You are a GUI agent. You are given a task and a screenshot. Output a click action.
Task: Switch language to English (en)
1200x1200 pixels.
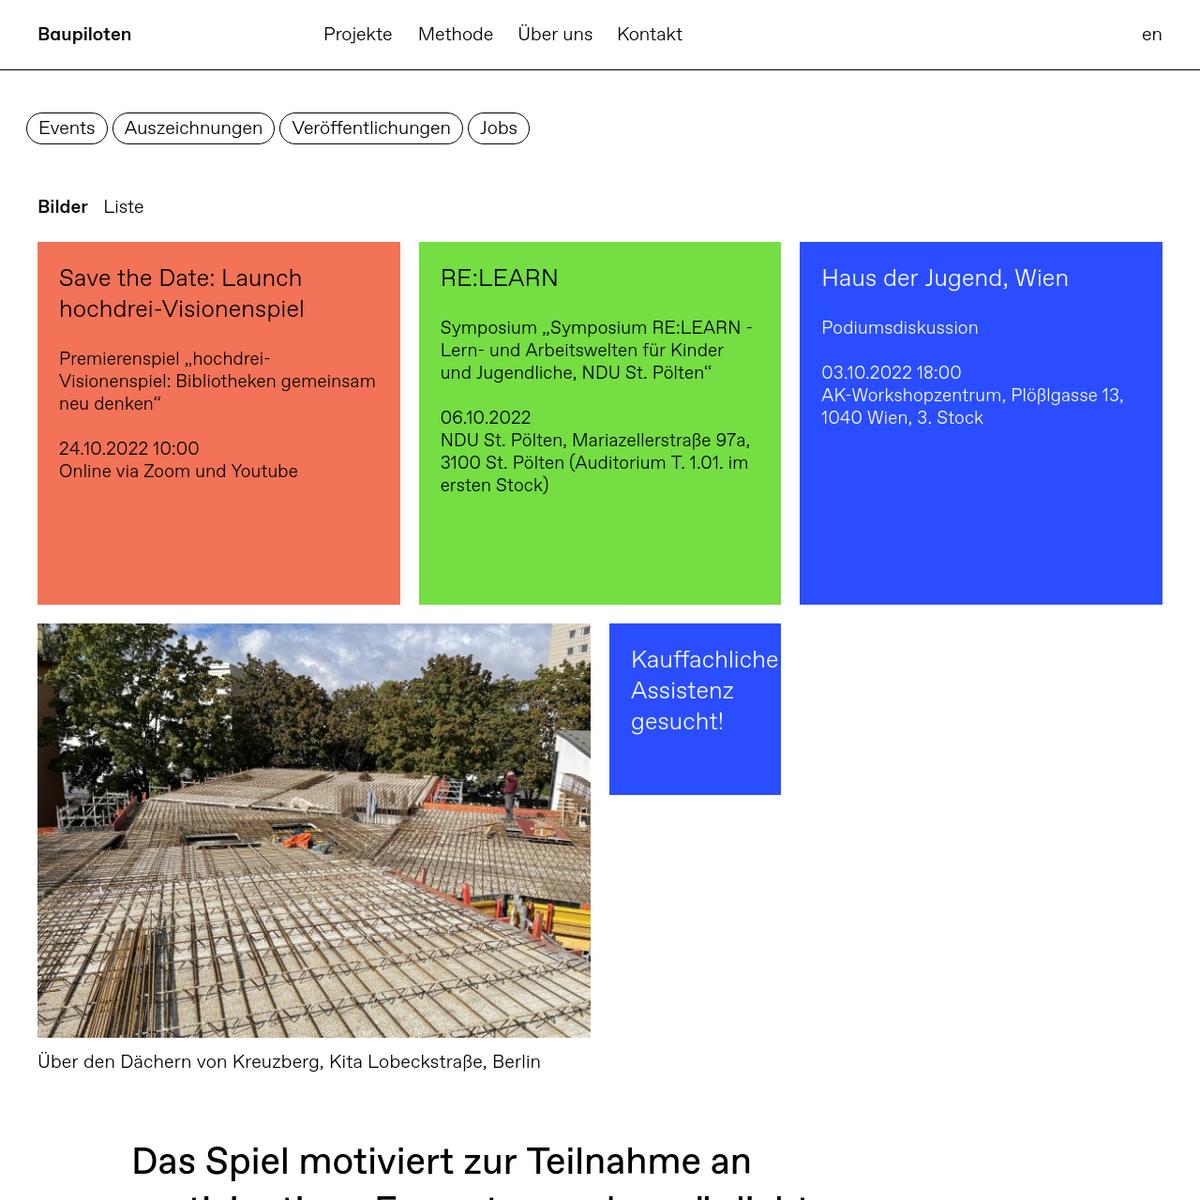1151,34
